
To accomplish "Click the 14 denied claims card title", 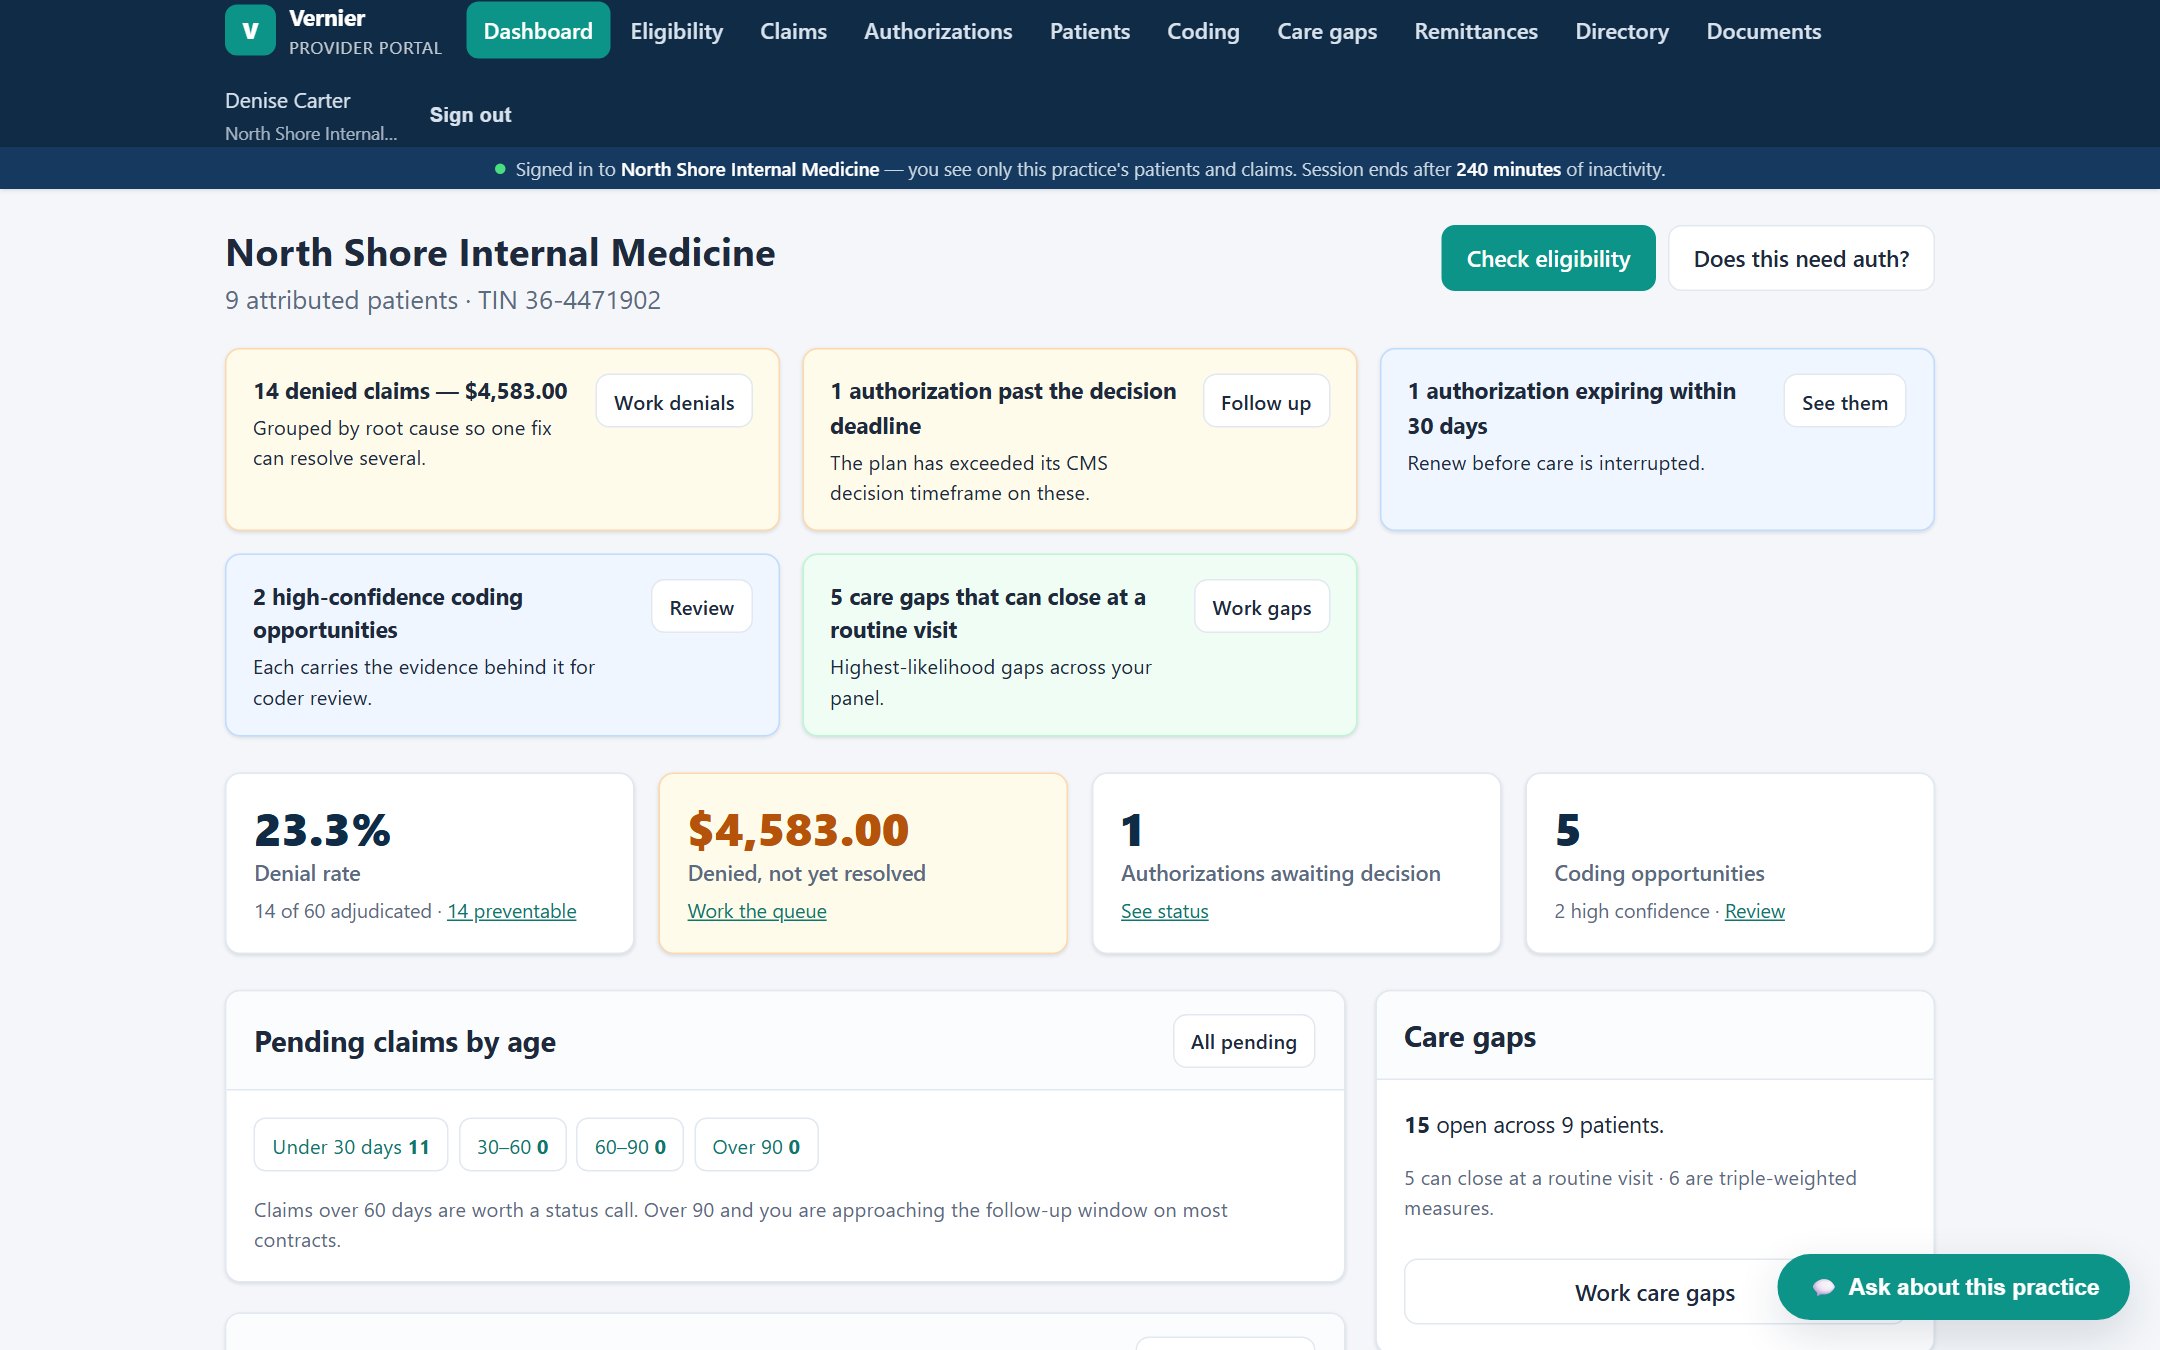I will coord(410,391).
